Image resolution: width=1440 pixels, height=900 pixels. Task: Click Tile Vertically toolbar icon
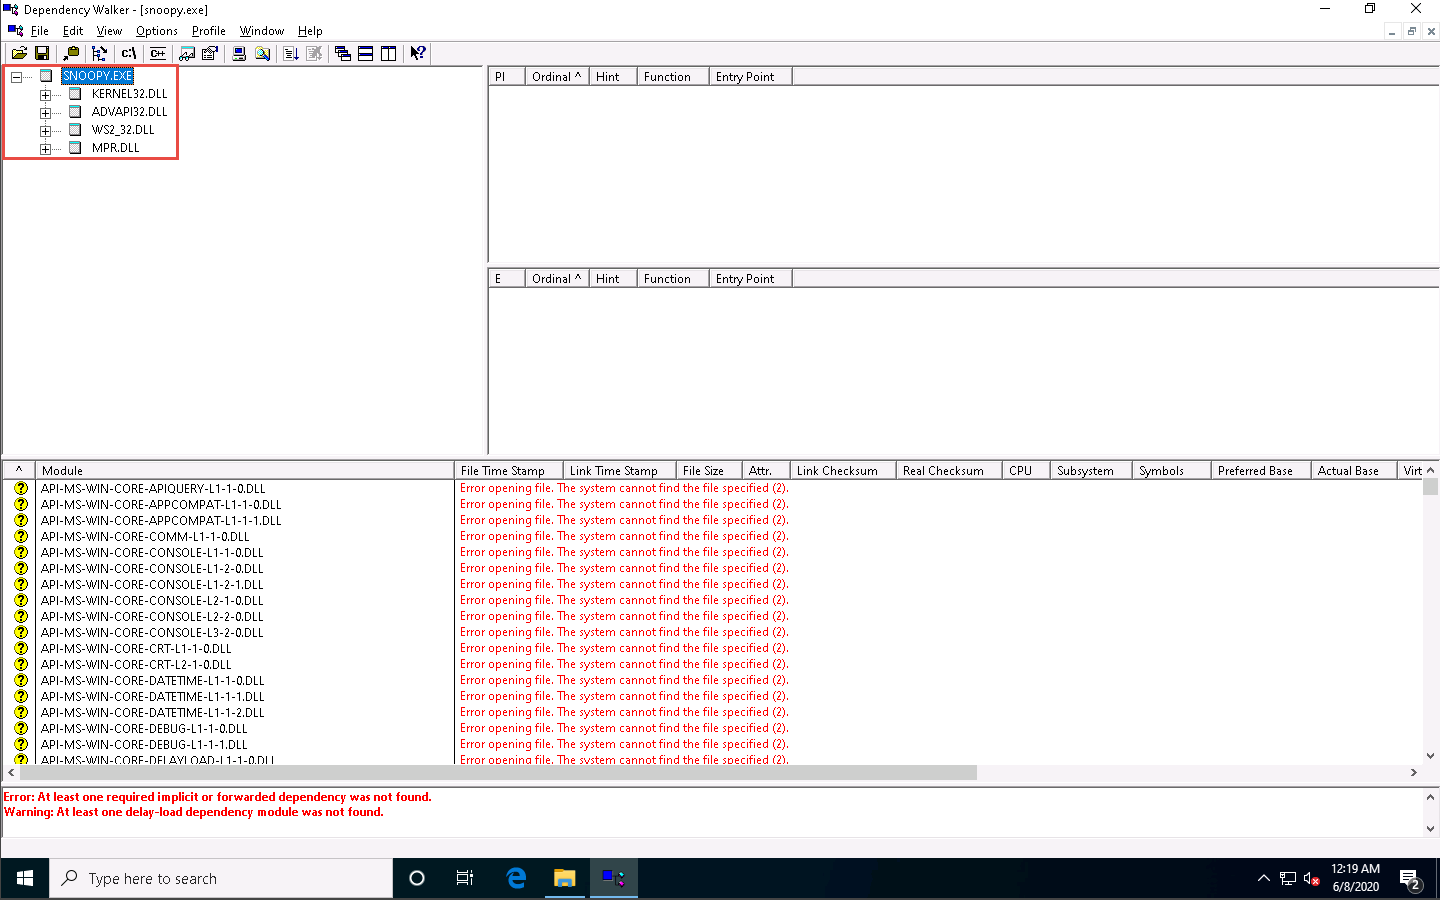tap(389, 54)
